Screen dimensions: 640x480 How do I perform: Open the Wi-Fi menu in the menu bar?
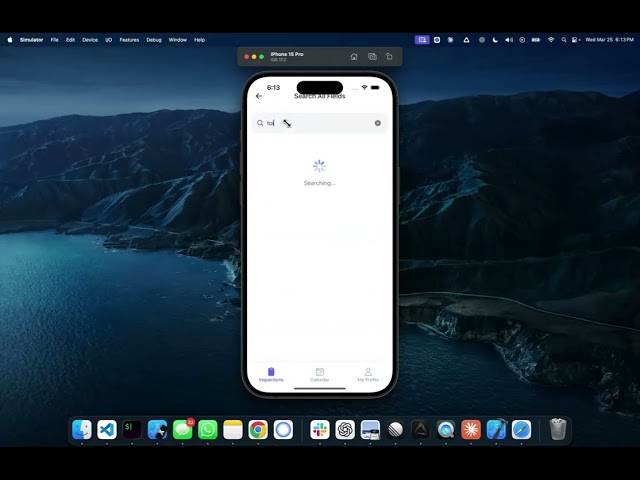click(551, 40)
